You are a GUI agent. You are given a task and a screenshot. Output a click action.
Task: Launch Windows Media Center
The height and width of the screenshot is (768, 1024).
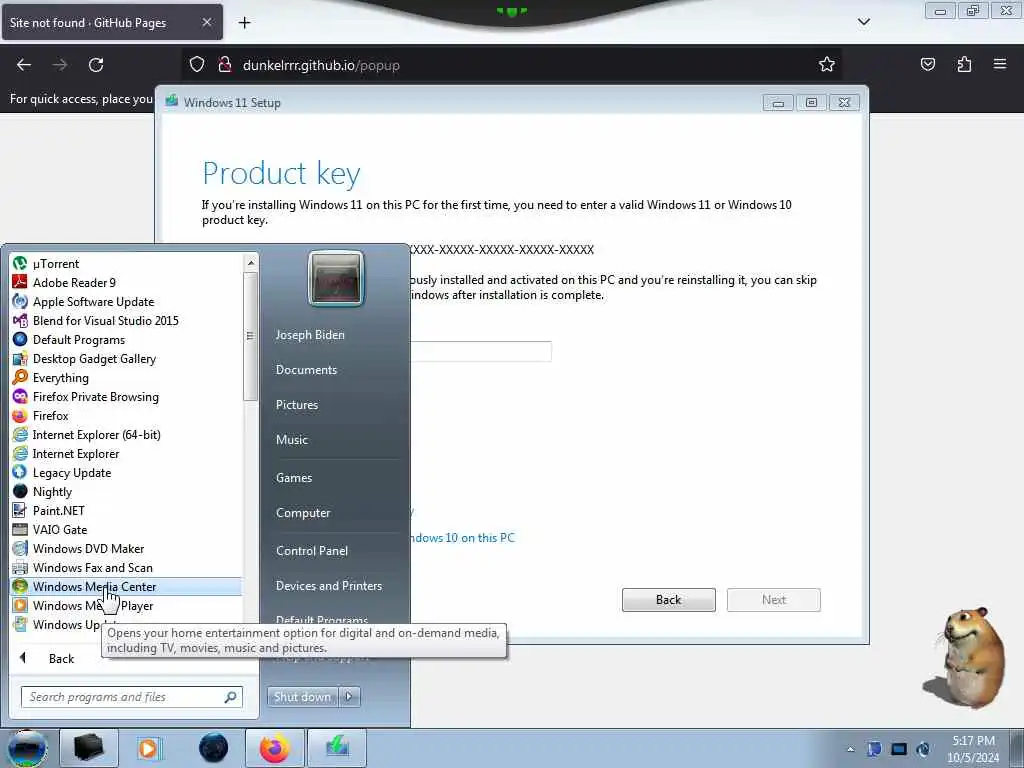tap(126, 586)
